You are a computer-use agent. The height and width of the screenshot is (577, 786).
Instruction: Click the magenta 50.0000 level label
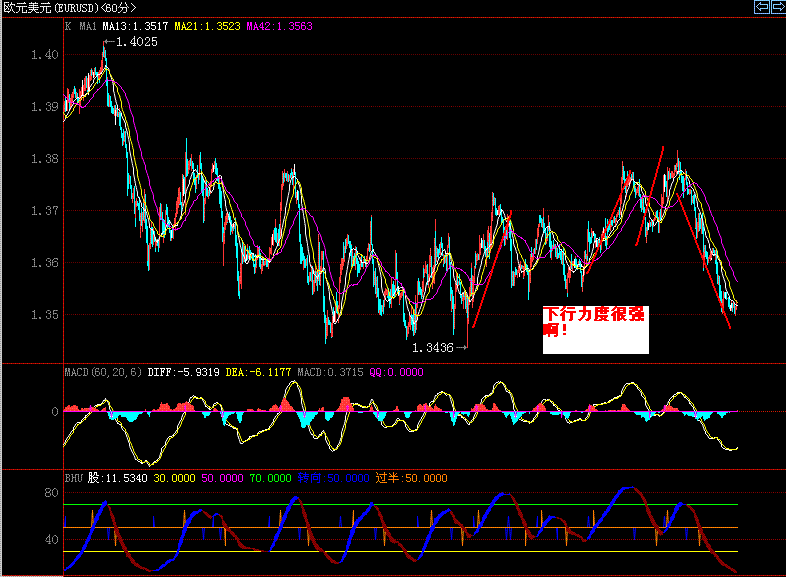pos(223,478)
